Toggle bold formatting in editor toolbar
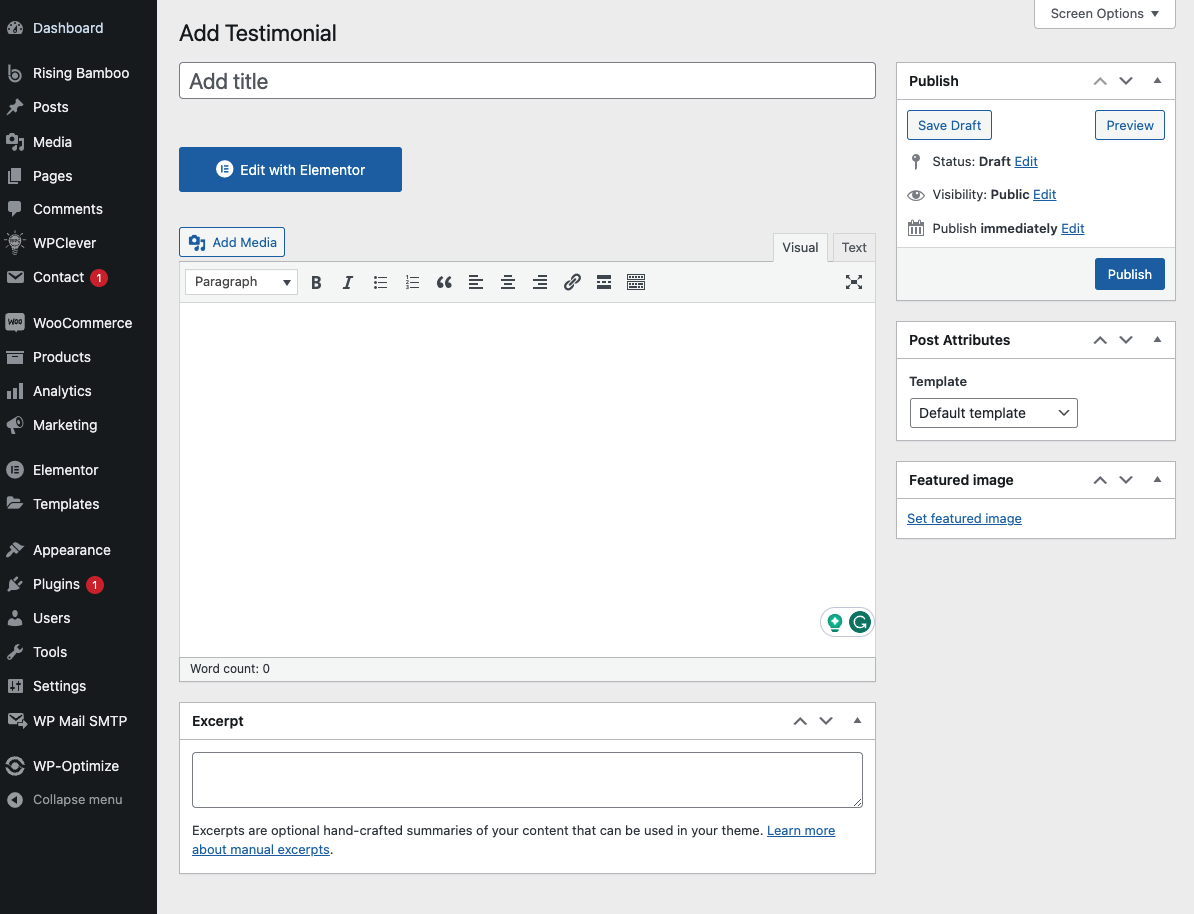1194x914 pixels. (x=316, y=282)
